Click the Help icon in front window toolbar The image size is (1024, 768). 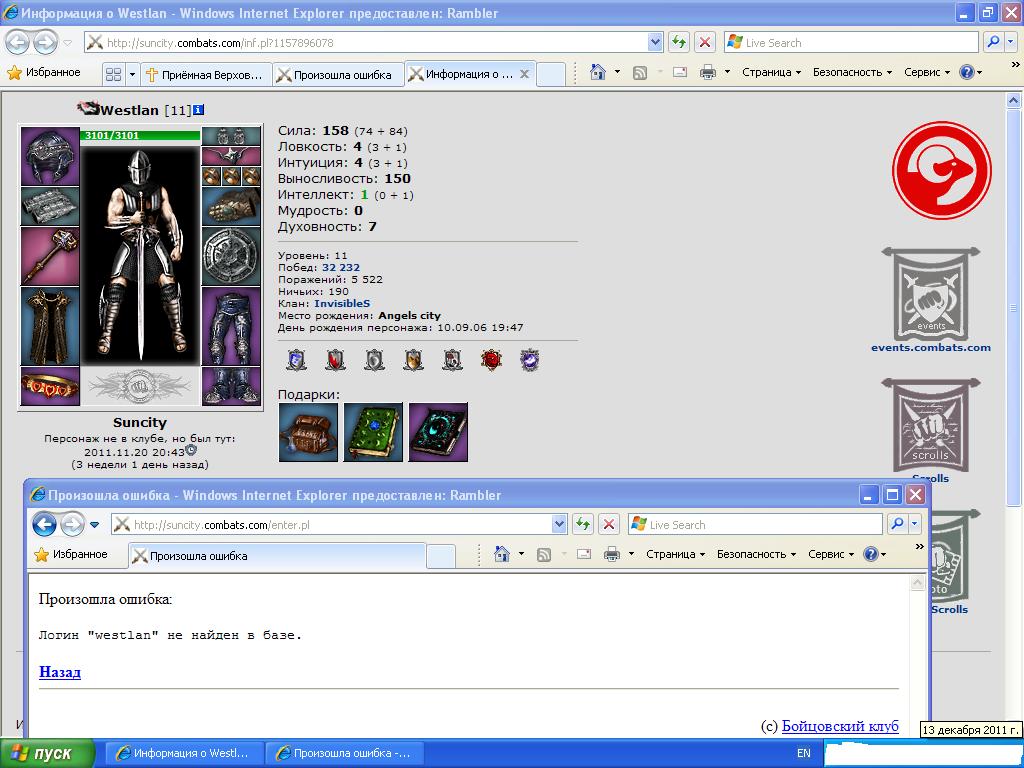[x=871, y=554]
